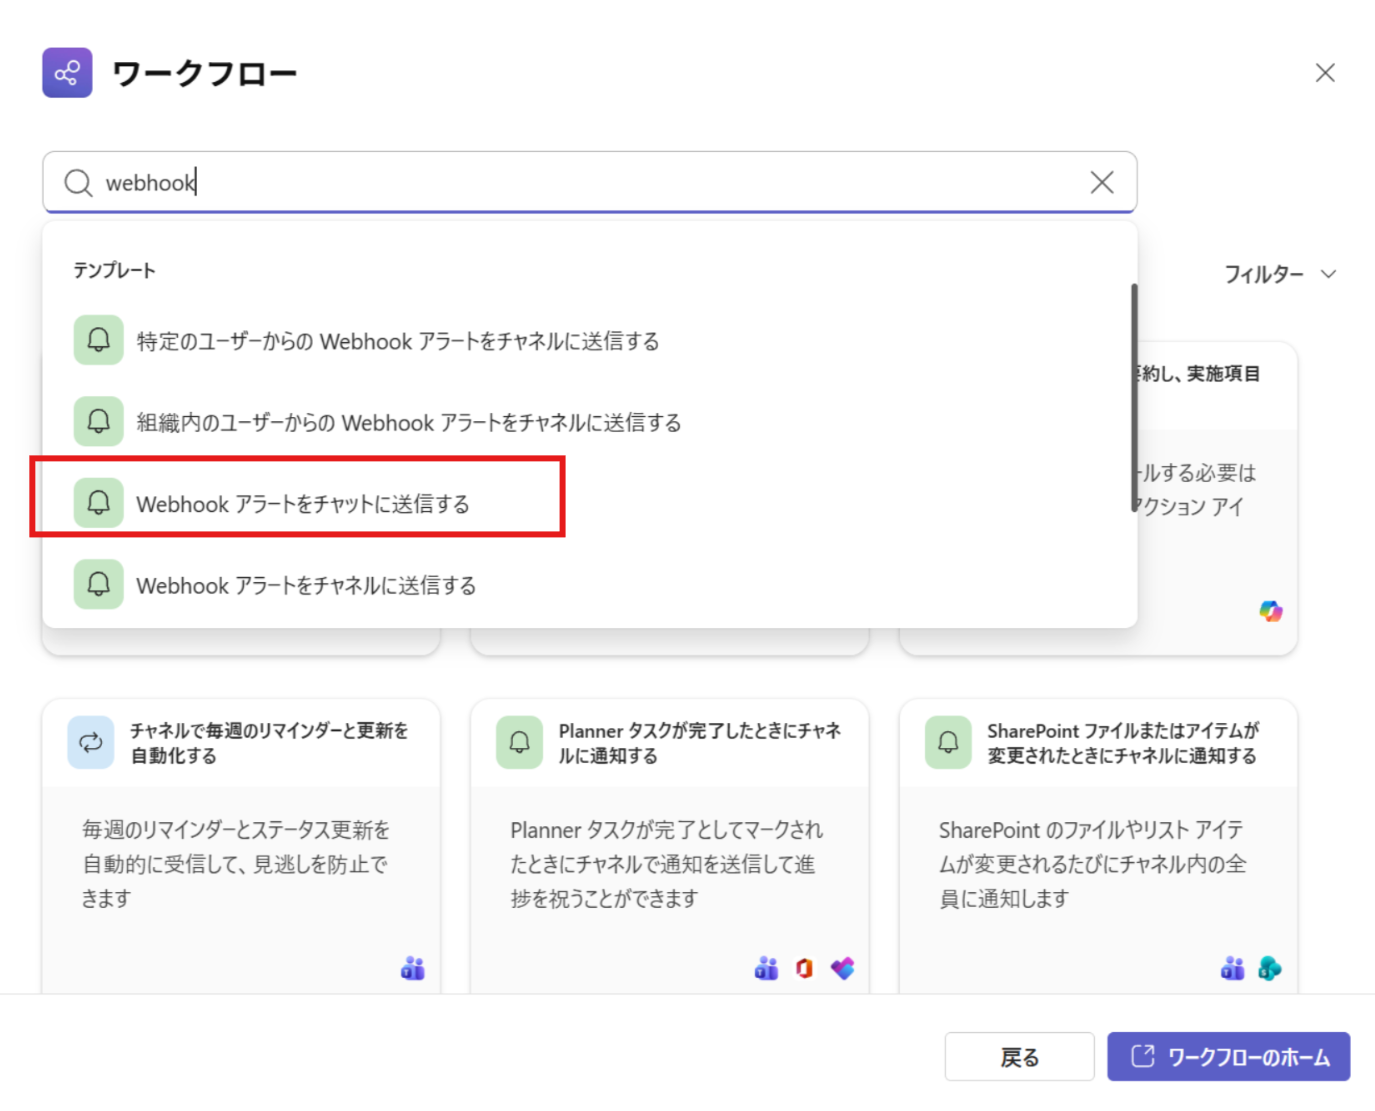Click the Copilot icon on the partially hidden card

[x=1270, y=611]
